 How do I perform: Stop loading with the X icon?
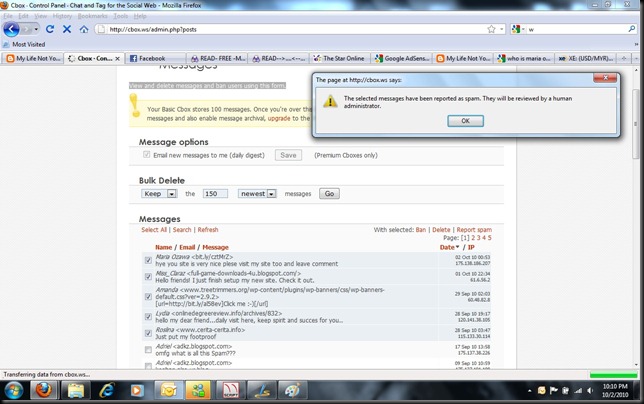(x=67, y=29)
